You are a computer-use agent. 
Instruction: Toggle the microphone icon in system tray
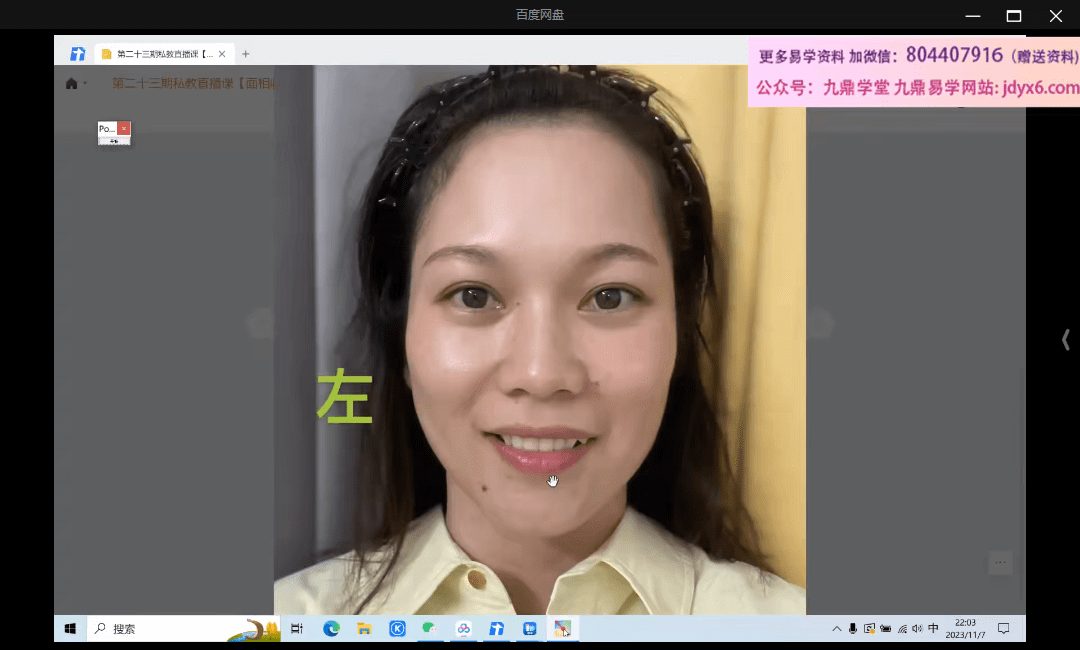(x=853, y=629)
